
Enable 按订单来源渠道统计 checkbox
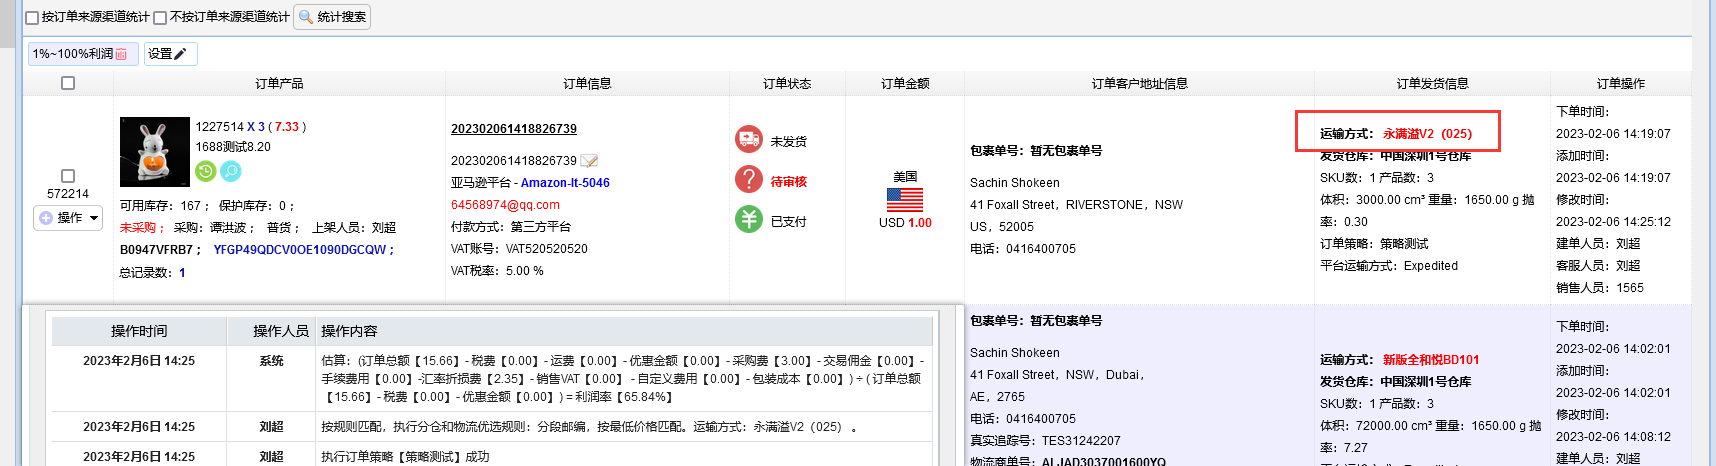point(32,17)
